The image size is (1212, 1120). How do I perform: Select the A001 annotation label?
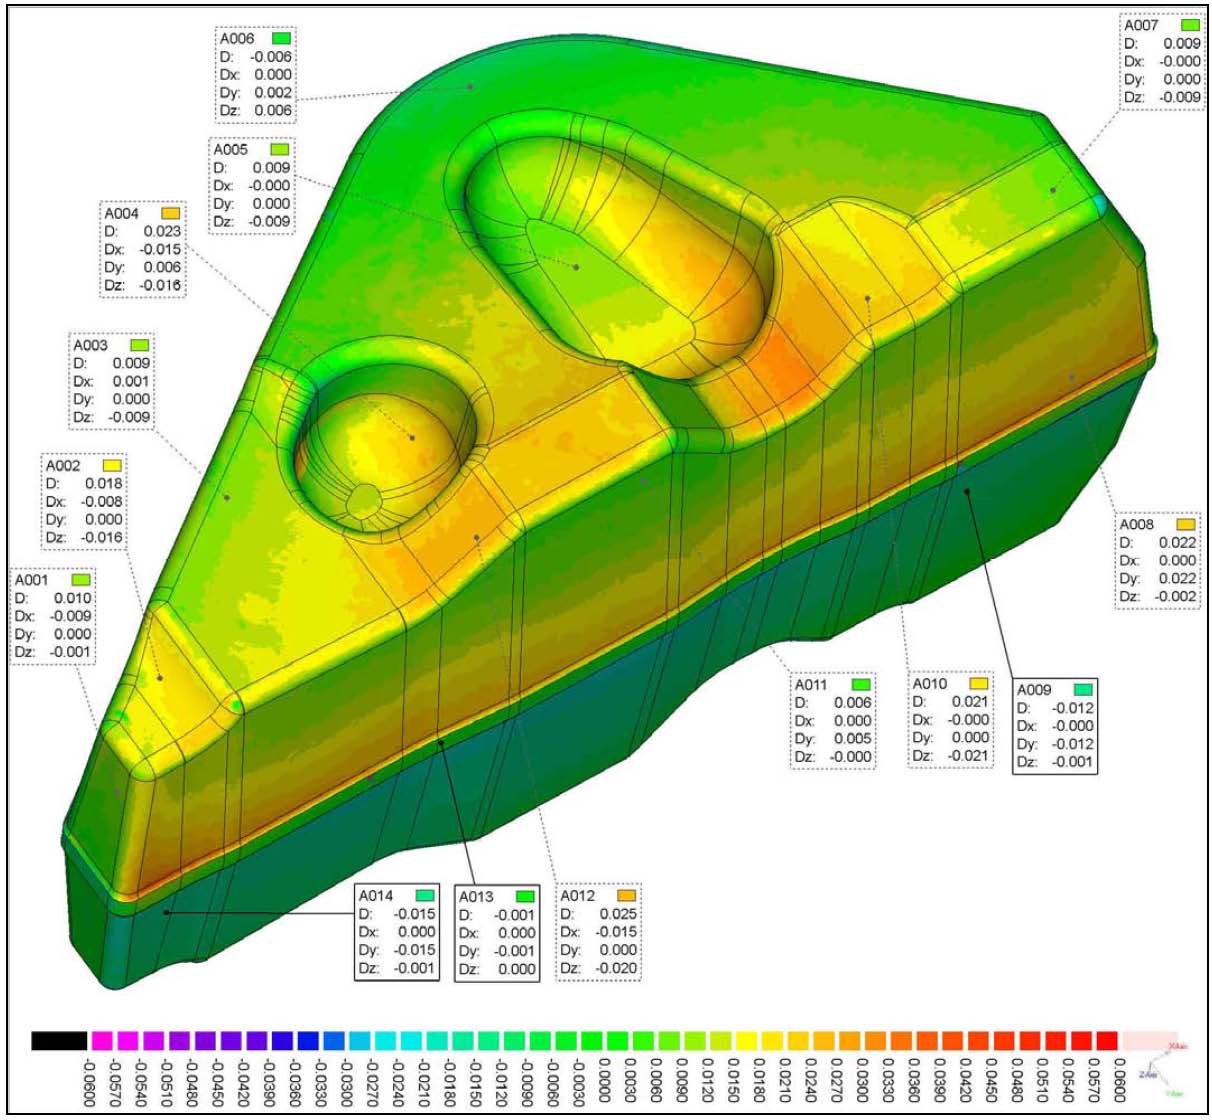click(31, 580)
